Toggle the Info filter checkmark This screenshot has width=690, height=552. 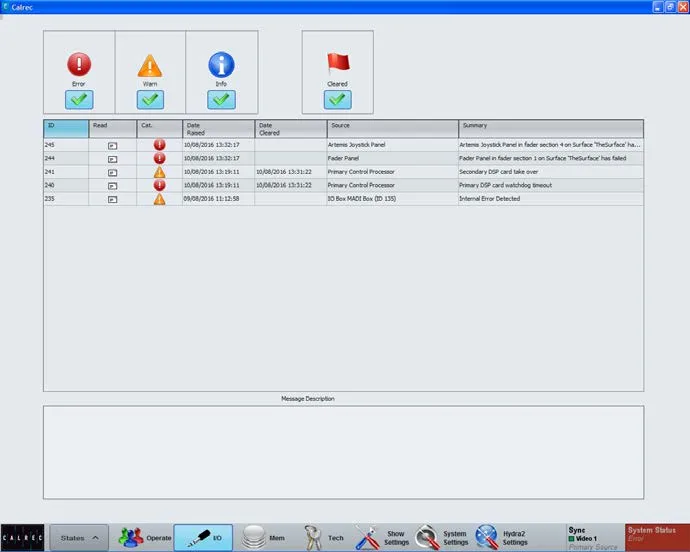tap(221, 99)
